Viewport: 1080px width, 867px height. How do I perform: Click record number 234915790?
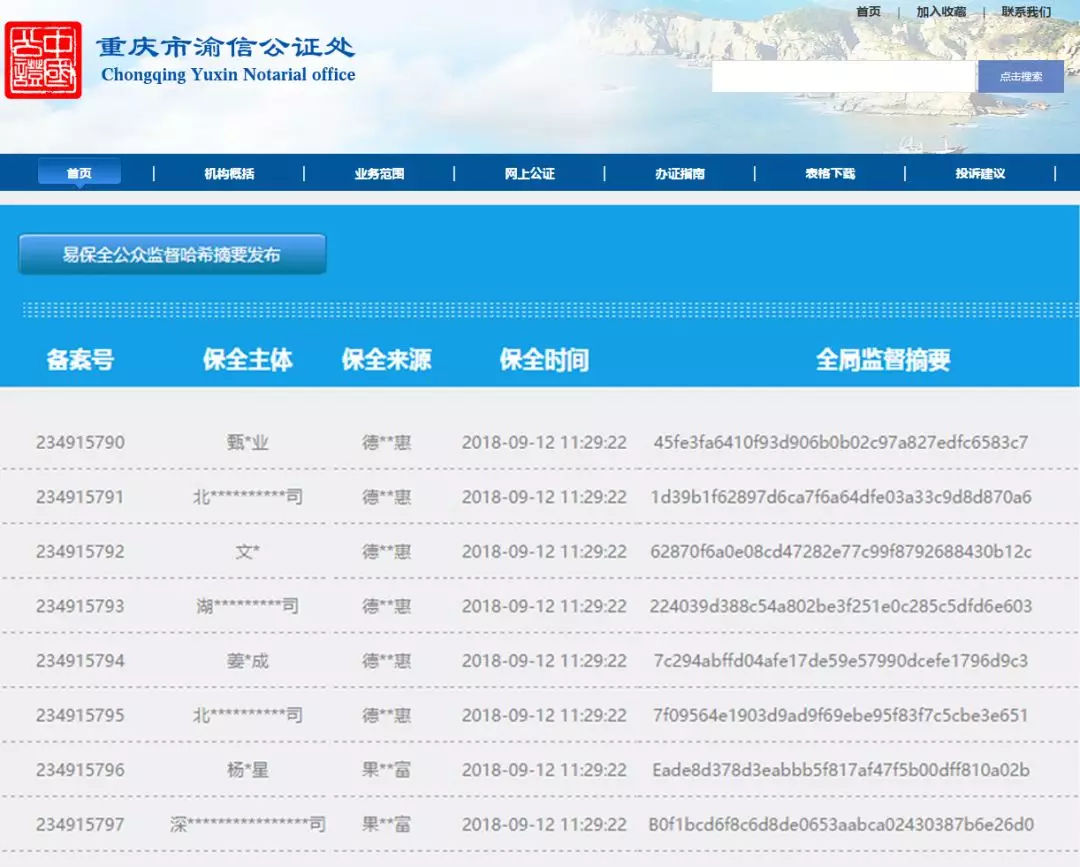click(81, 442)
